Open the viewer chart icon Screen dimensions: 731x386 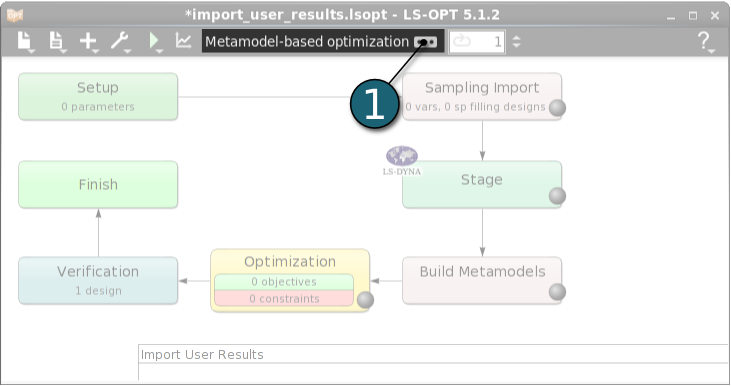pyautogui.click(x=183, y=41)
